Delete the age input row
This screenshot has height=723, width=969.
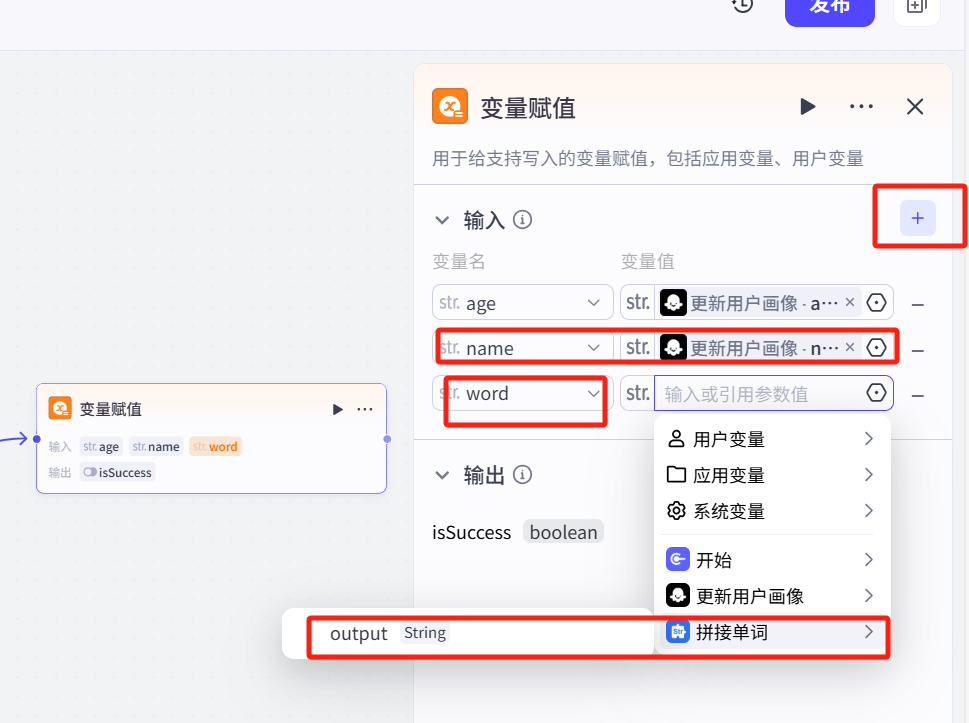click(918, 305)
